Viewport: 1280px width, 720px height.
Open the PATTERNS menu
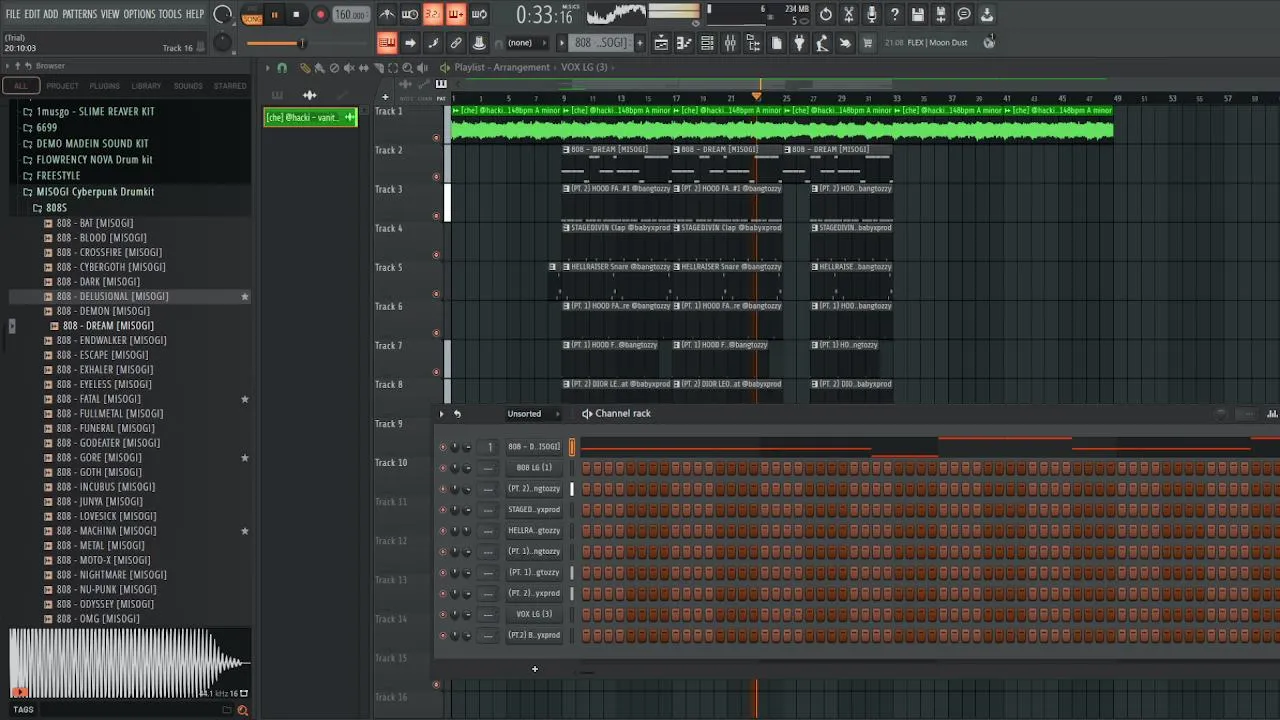coord(79,14)
